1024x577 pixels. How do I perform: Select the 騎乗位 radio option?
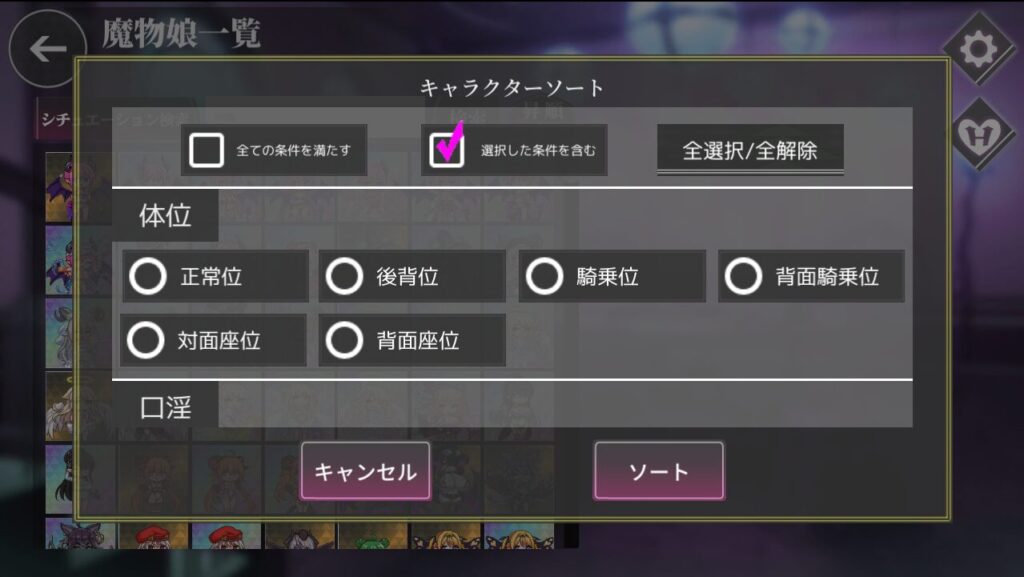(612, 276)
